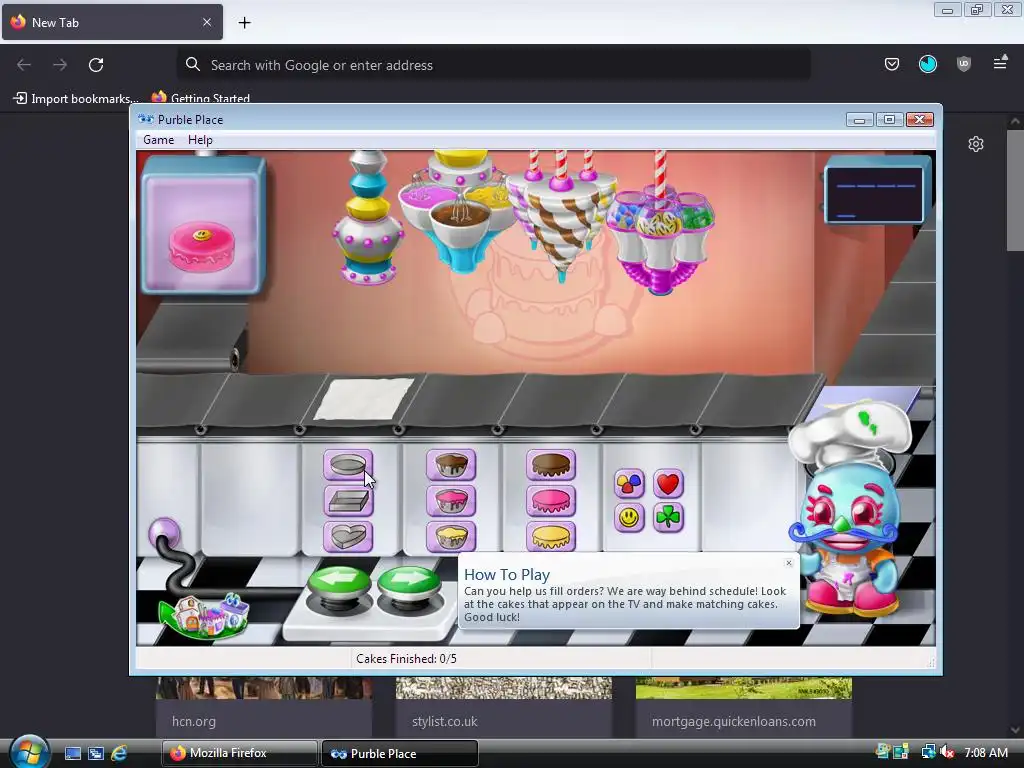Open the Help menu

200,140
